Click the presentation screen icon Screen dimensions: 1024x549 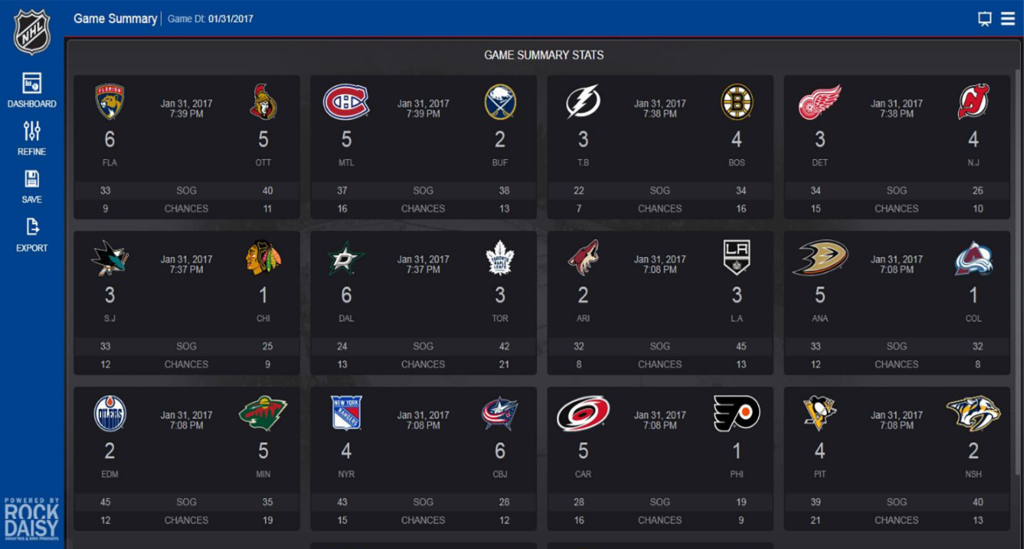click(984, 19)
